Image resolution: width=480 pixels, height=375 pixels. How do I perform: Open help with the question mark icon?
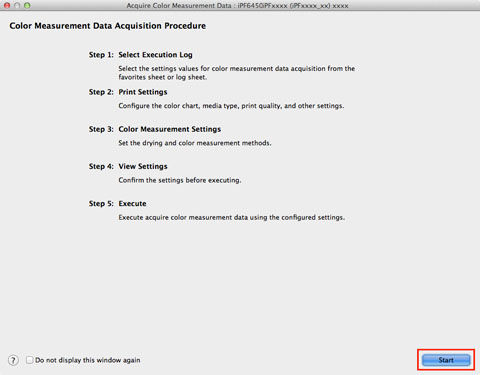point(13,360)
